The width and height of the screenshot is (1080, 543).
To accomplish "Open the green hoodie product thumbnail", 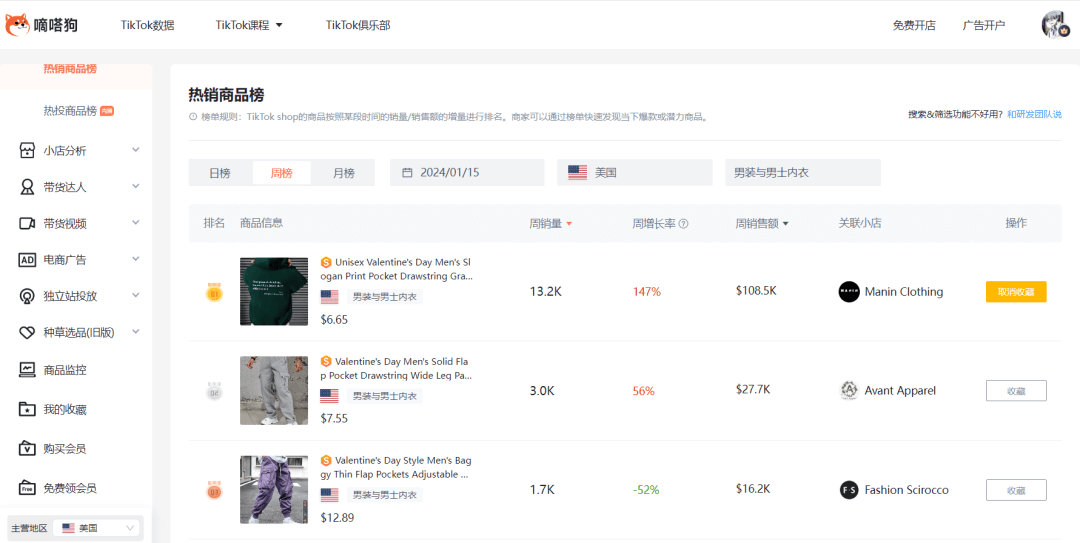I will click(274, 292).
